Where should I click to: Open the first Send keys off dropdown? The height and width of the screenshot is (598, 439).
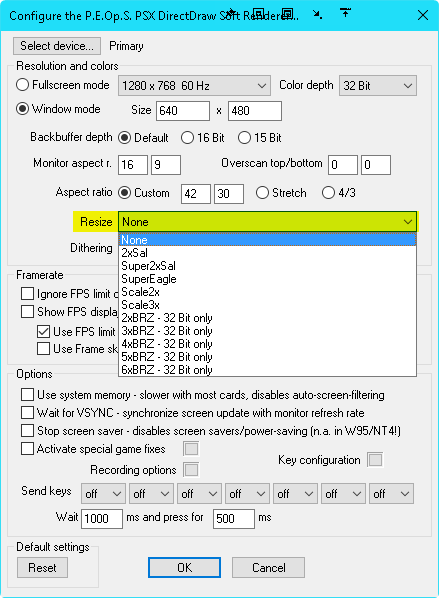(103, 494)
